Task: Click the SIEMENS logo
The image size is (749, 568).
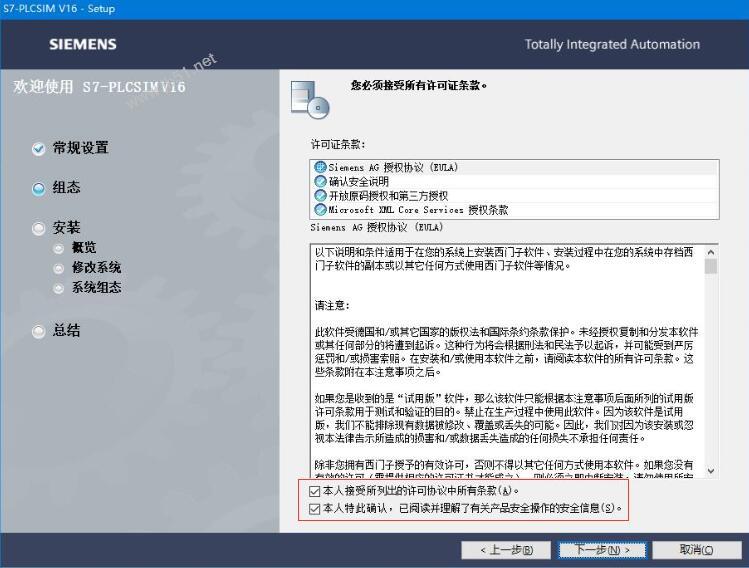Action: (83, 44)
